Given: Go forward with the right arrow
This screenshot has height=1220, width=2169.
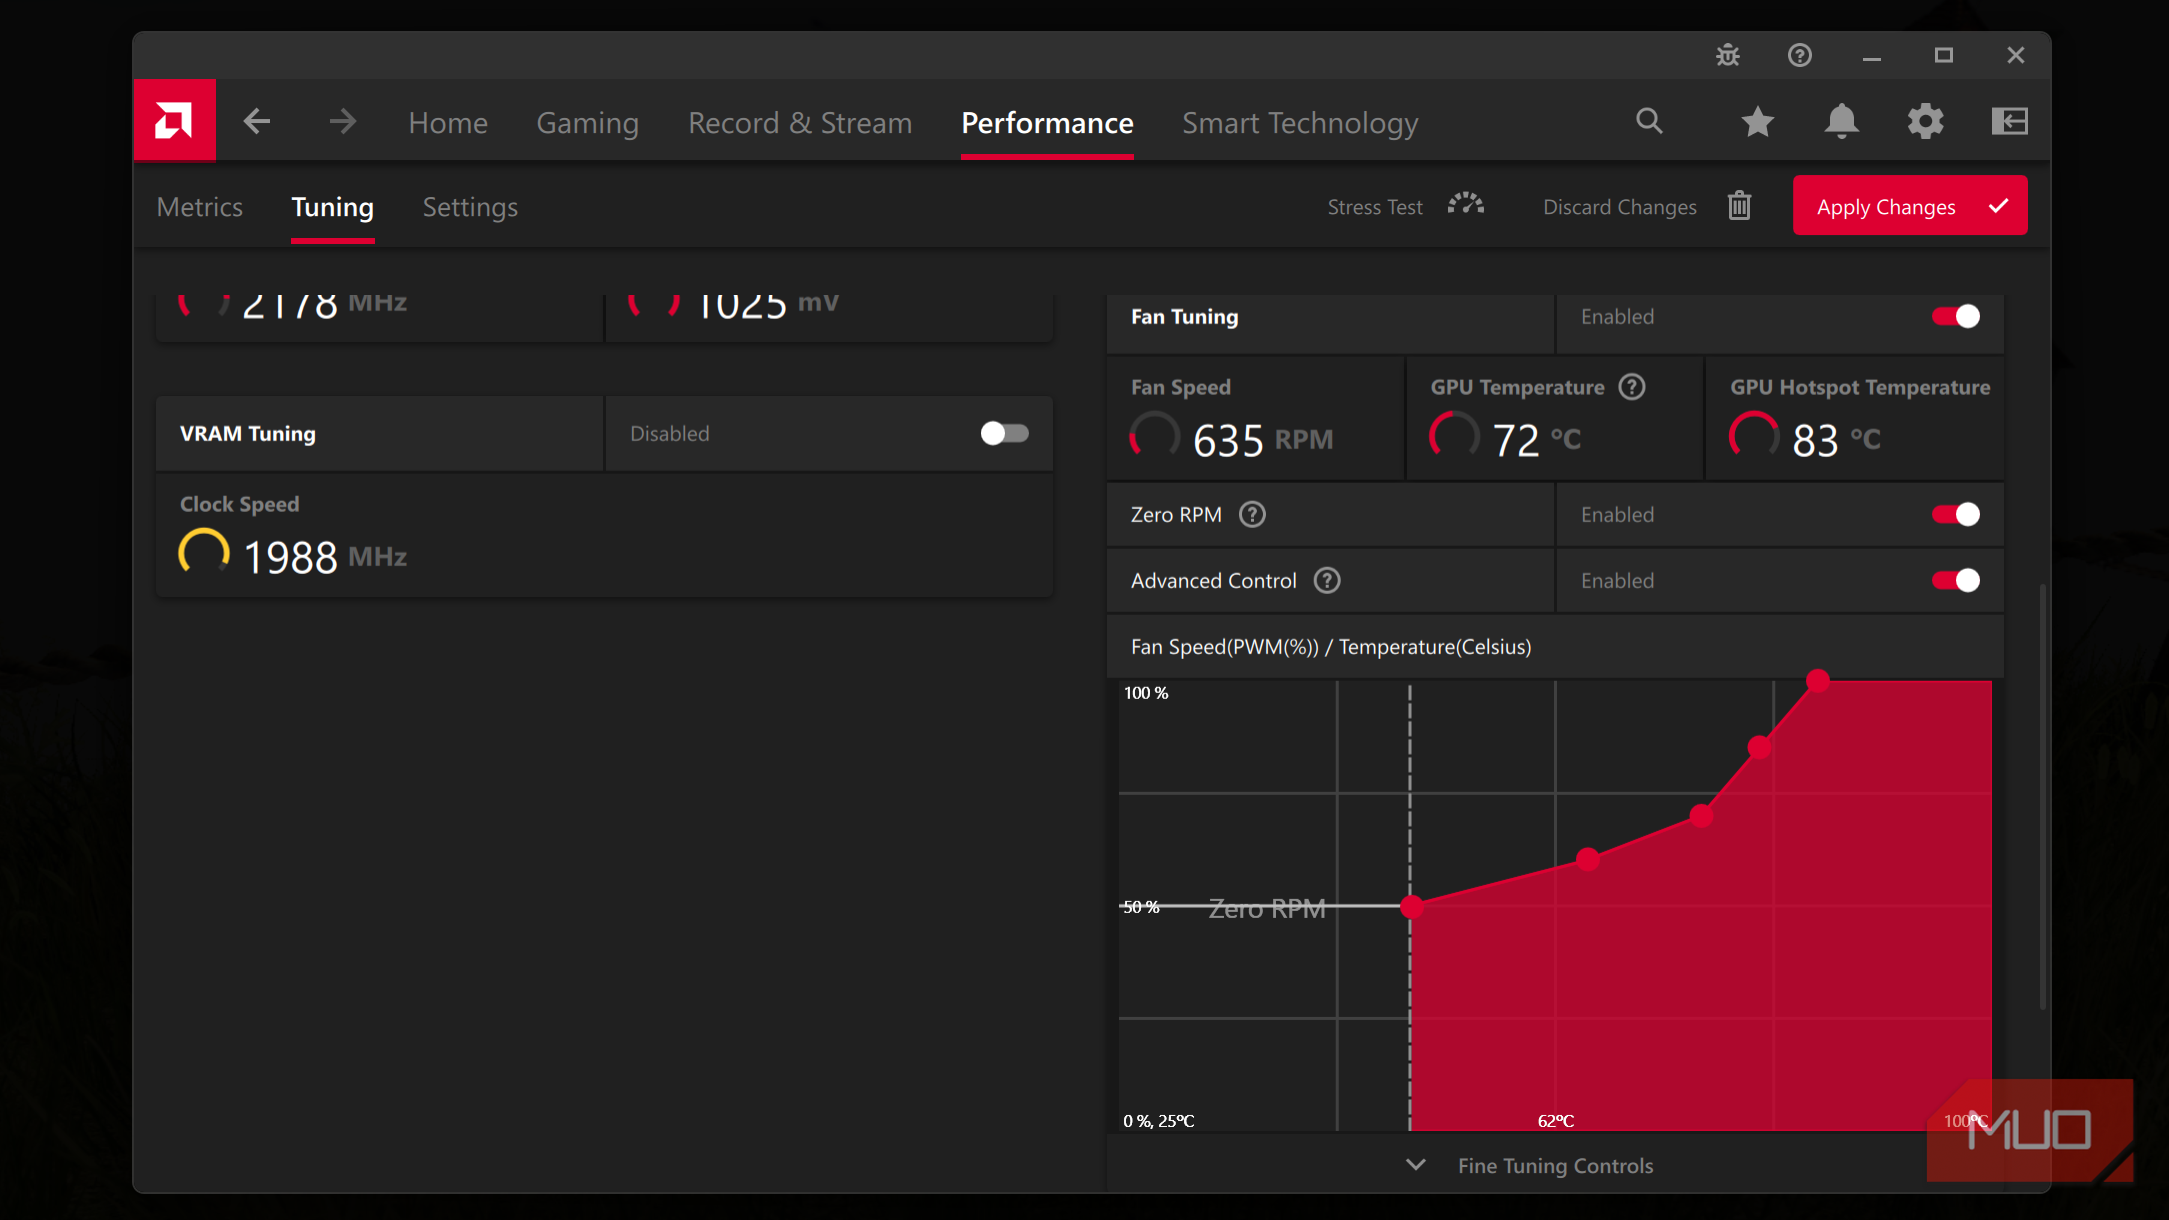Looking at the screenshot, I should 343,122.
